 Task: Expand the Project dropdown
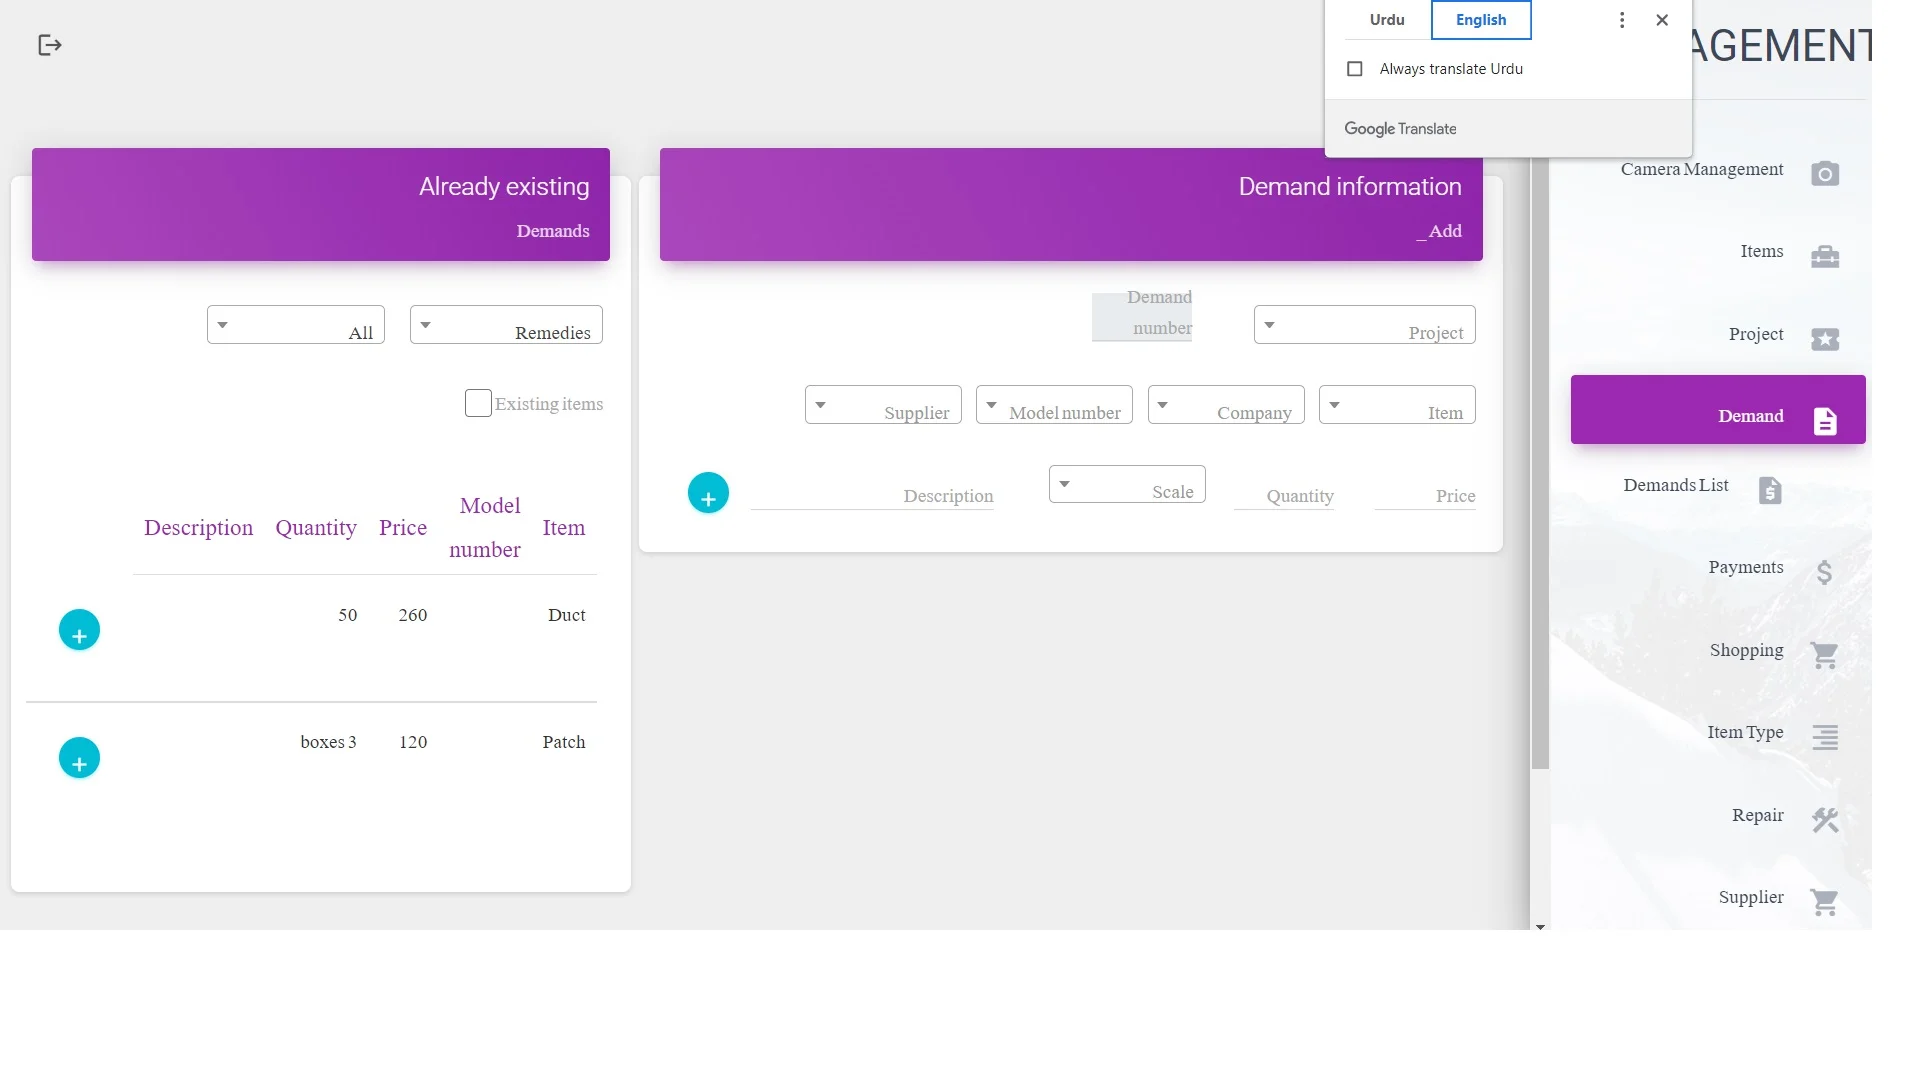click(1364, 325)
